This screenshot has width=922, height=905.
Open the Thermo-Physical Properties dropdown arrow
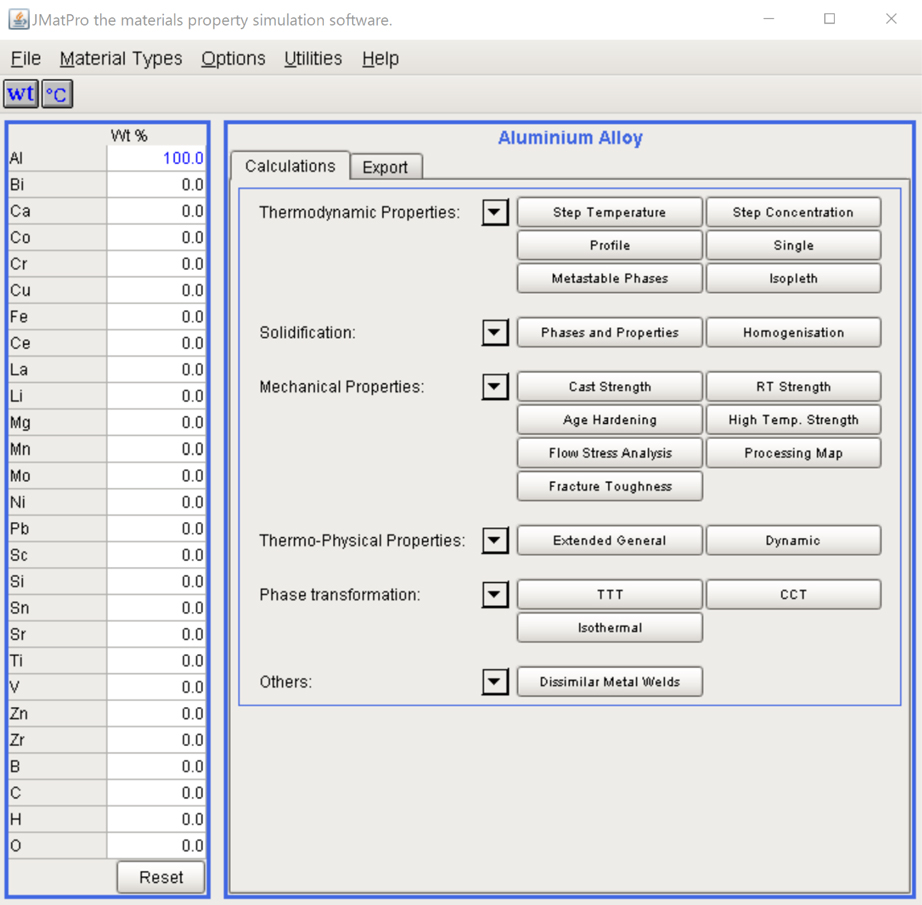click(x=495, y=540)
